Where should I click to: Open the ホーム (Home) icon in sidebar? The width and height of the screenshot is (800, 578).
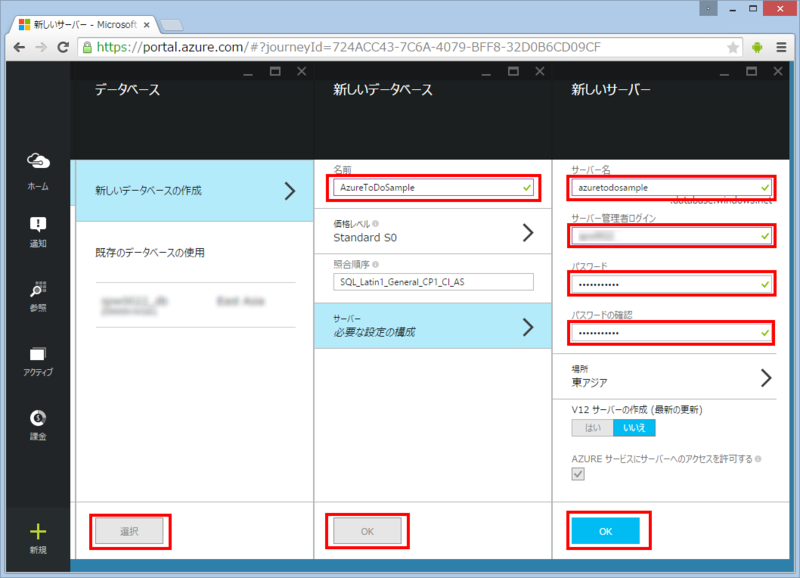click(37, 165)
